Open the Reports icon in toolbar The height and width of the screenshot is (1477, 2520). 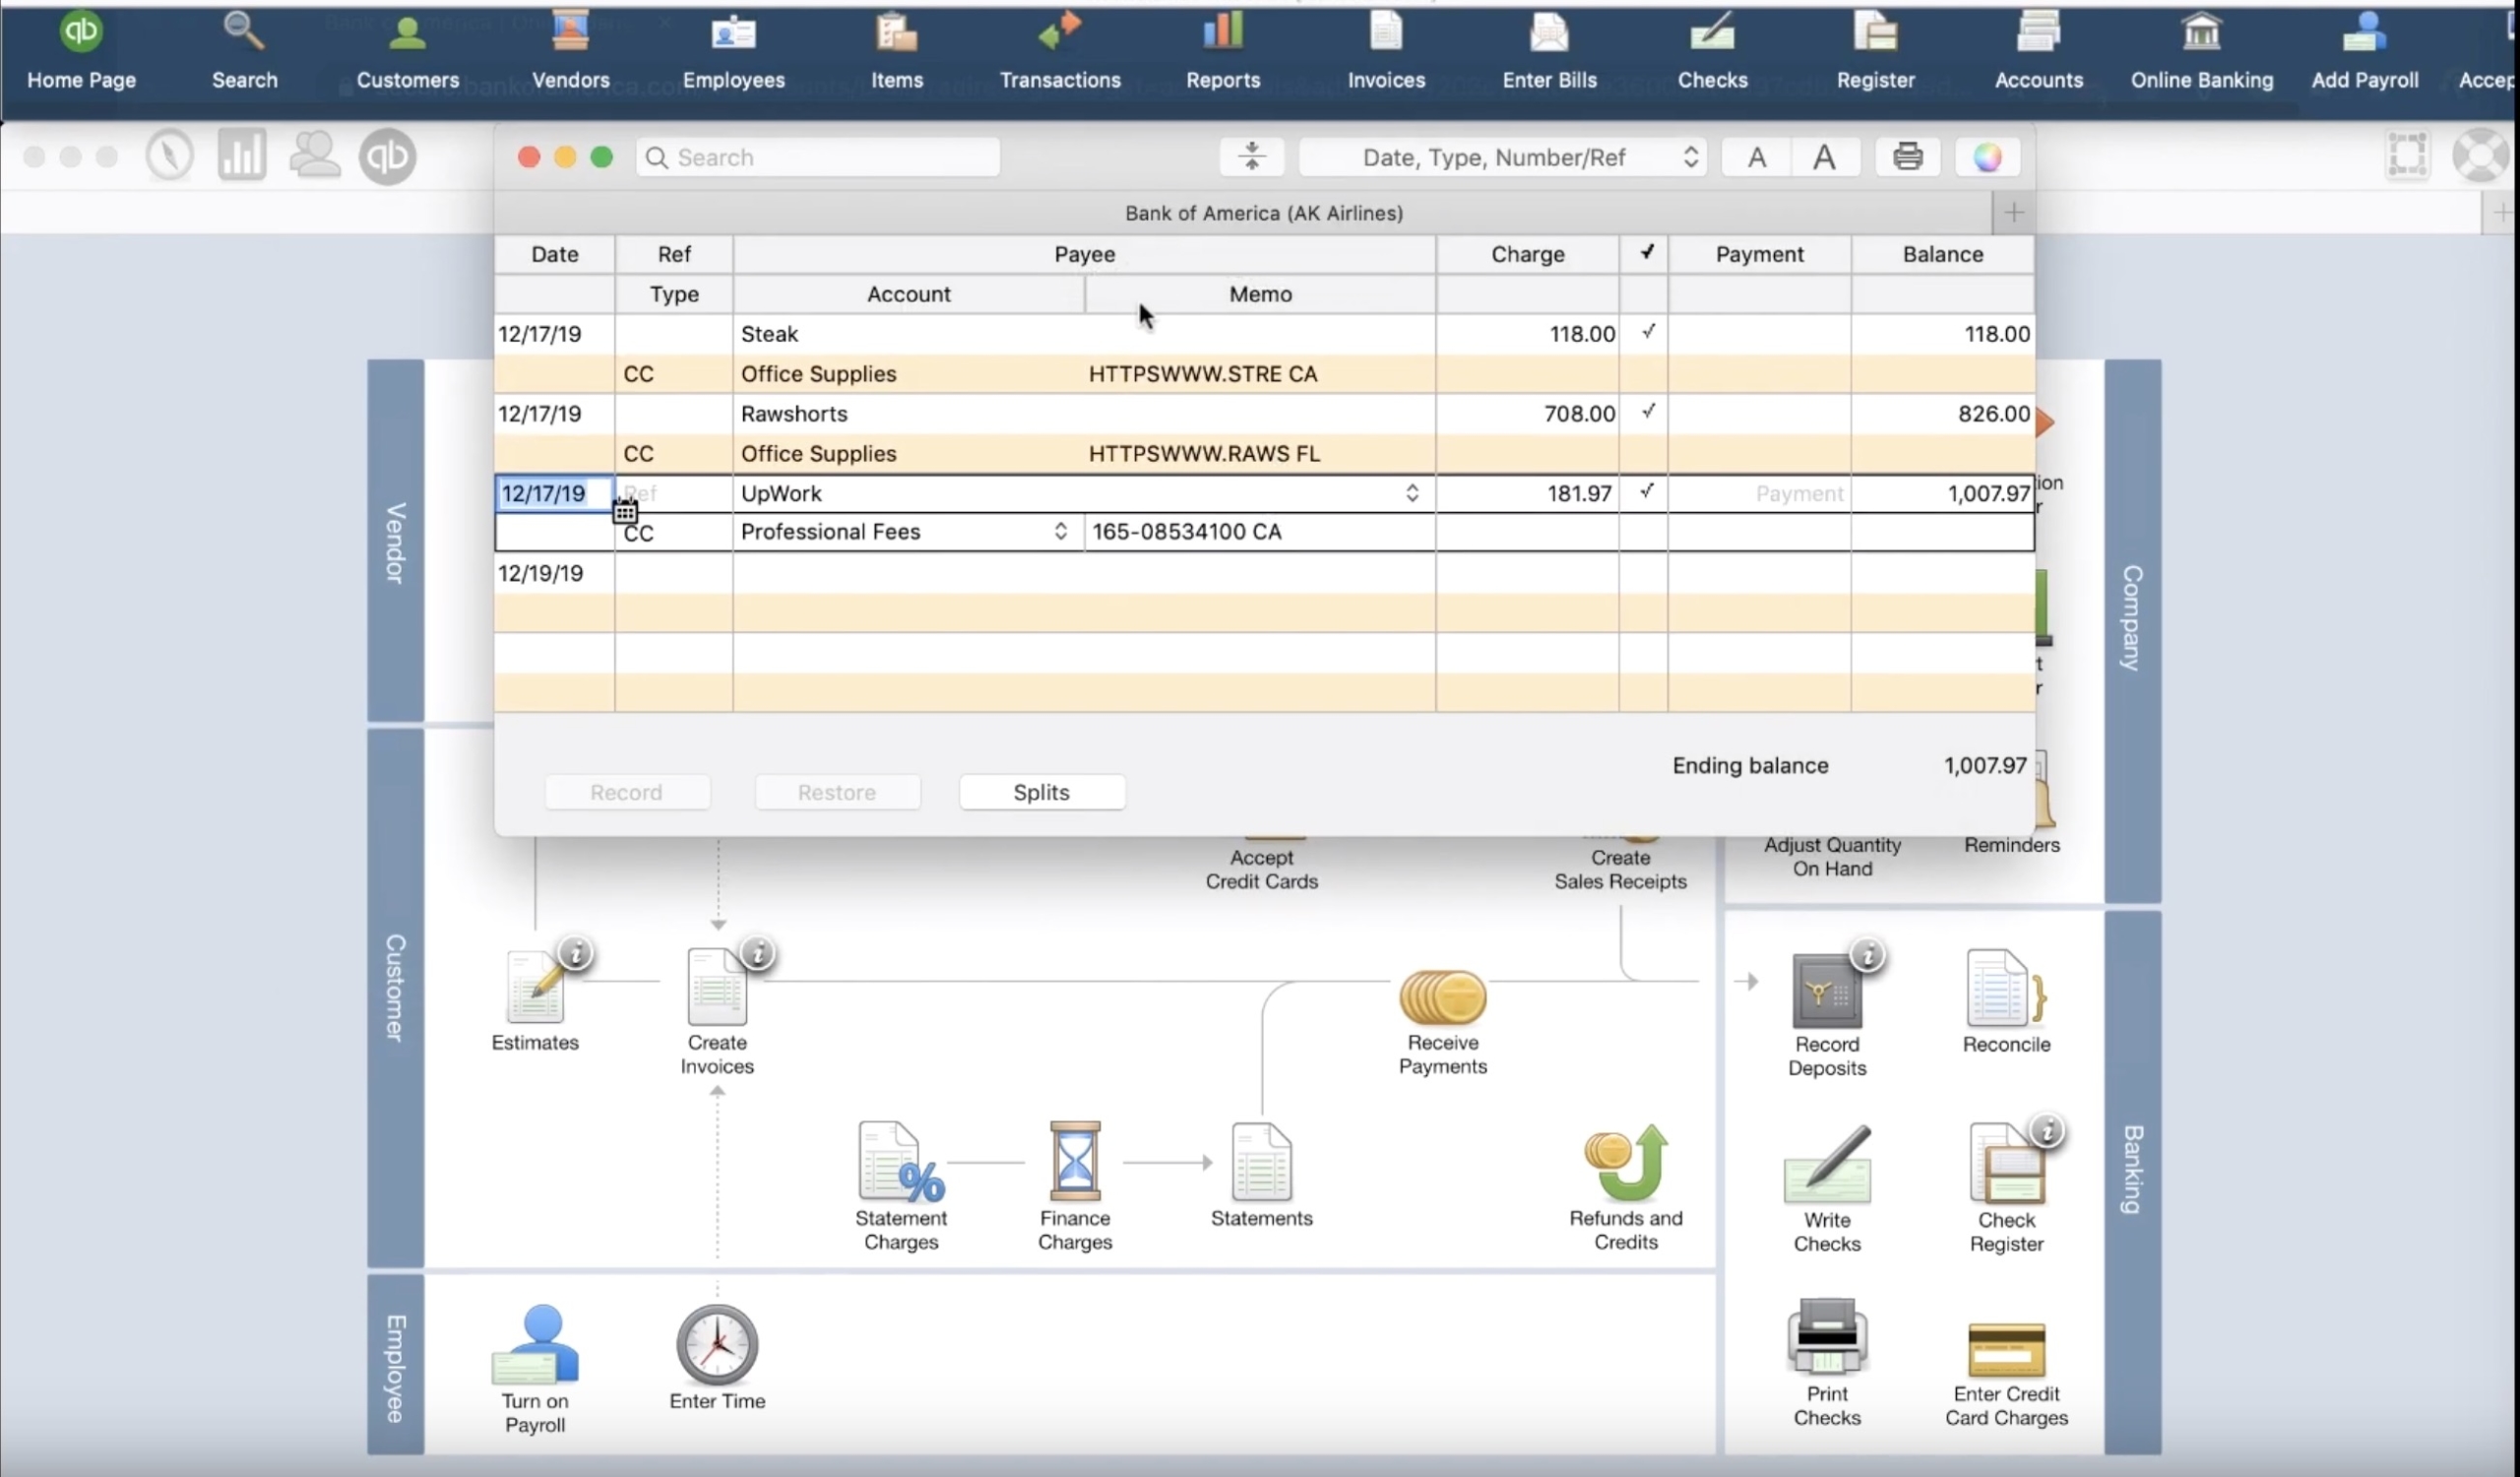pyautogui.click(x=1222, y=52)
